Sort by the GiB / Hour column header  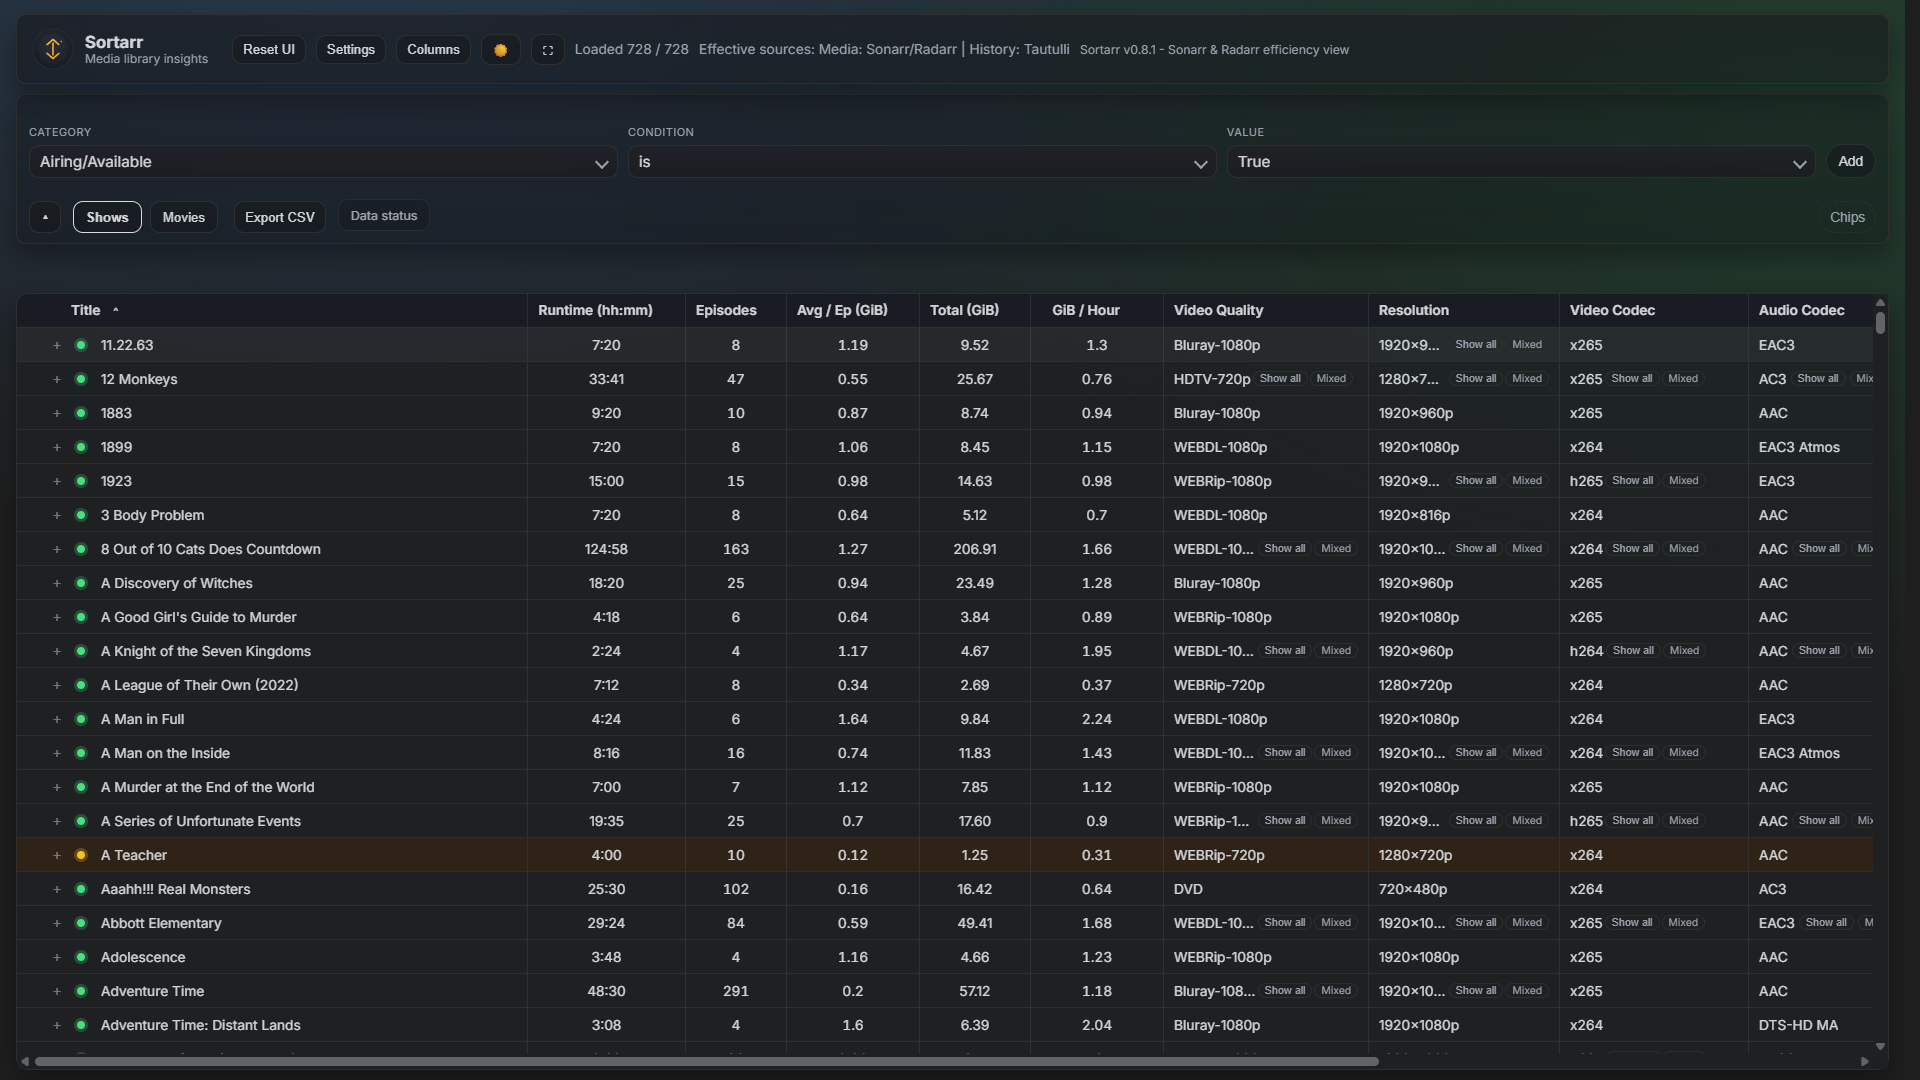[x=1085, y=310]
